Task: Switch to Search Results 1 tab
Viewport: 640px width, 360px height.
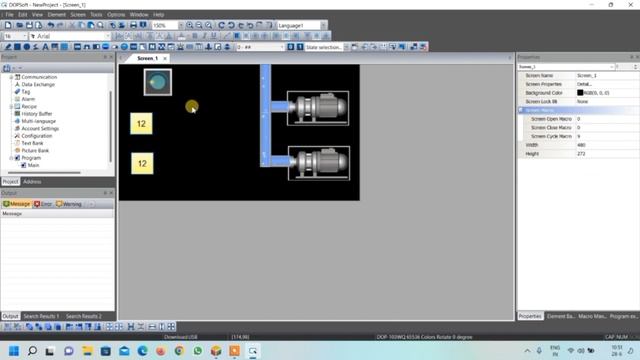Action: (41, 316)
